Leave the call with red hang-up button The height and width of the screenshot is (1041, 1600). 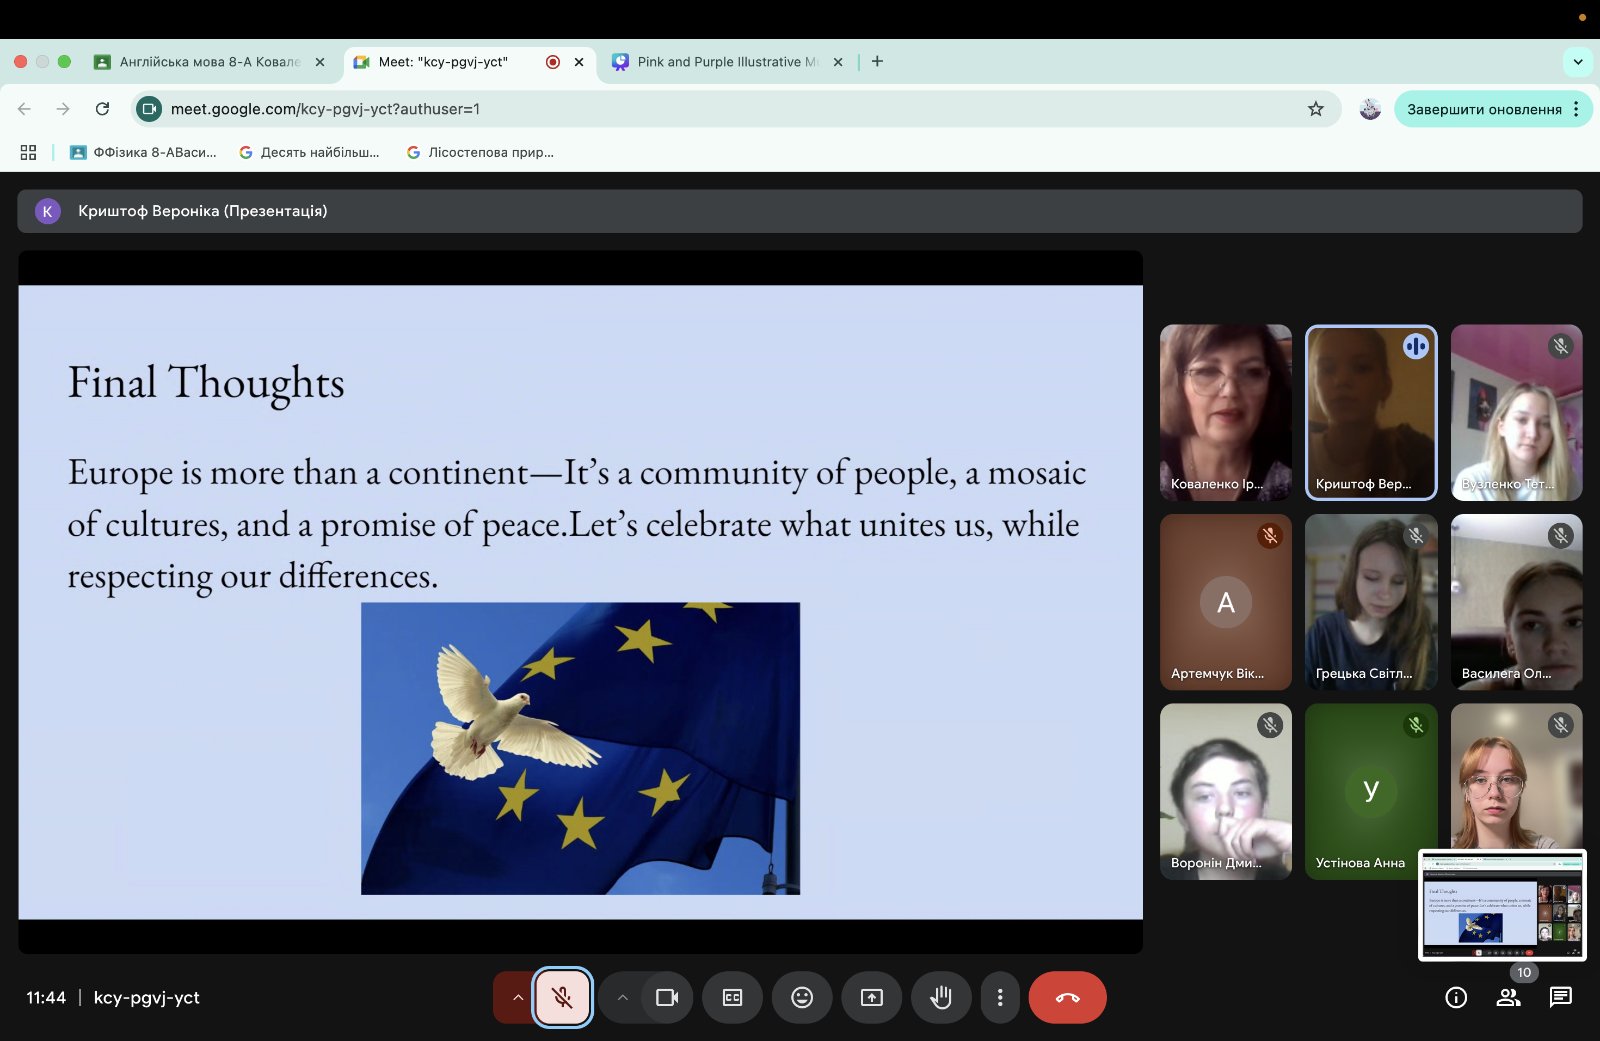tap(1067, 997)
